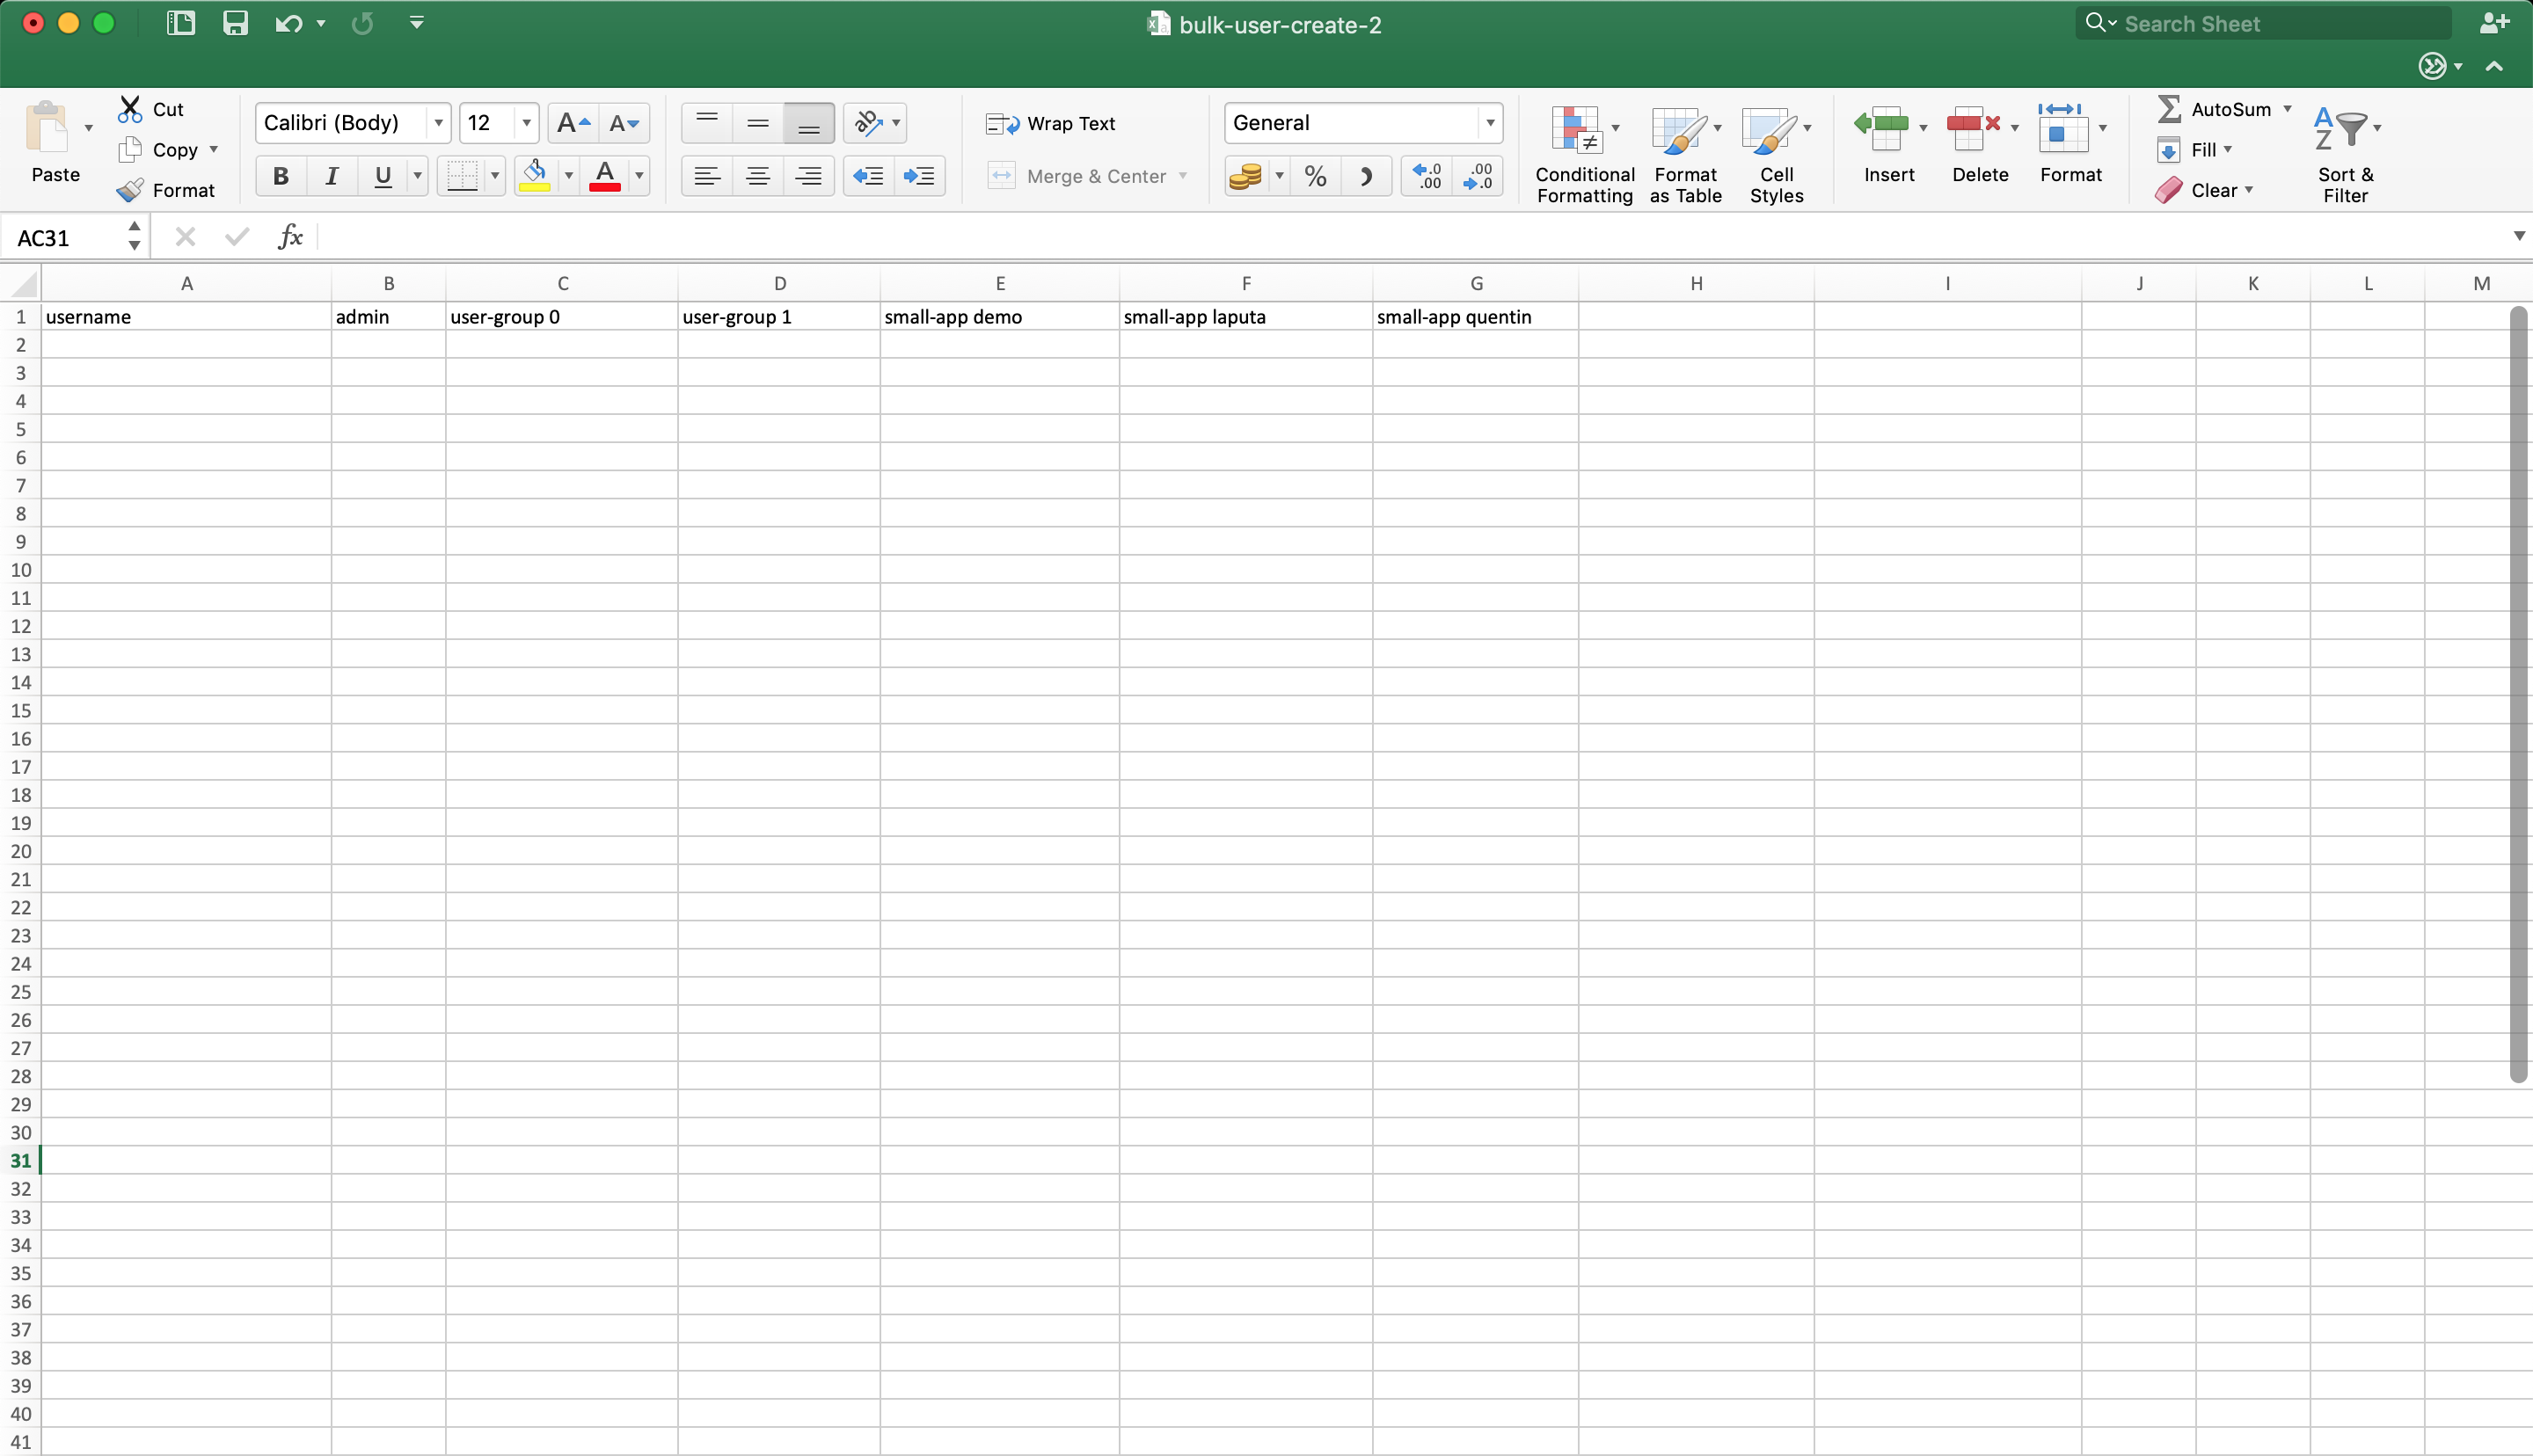Toggle Italic formatting
This screenshot has width=2533, height=1456.
point(331,177)
